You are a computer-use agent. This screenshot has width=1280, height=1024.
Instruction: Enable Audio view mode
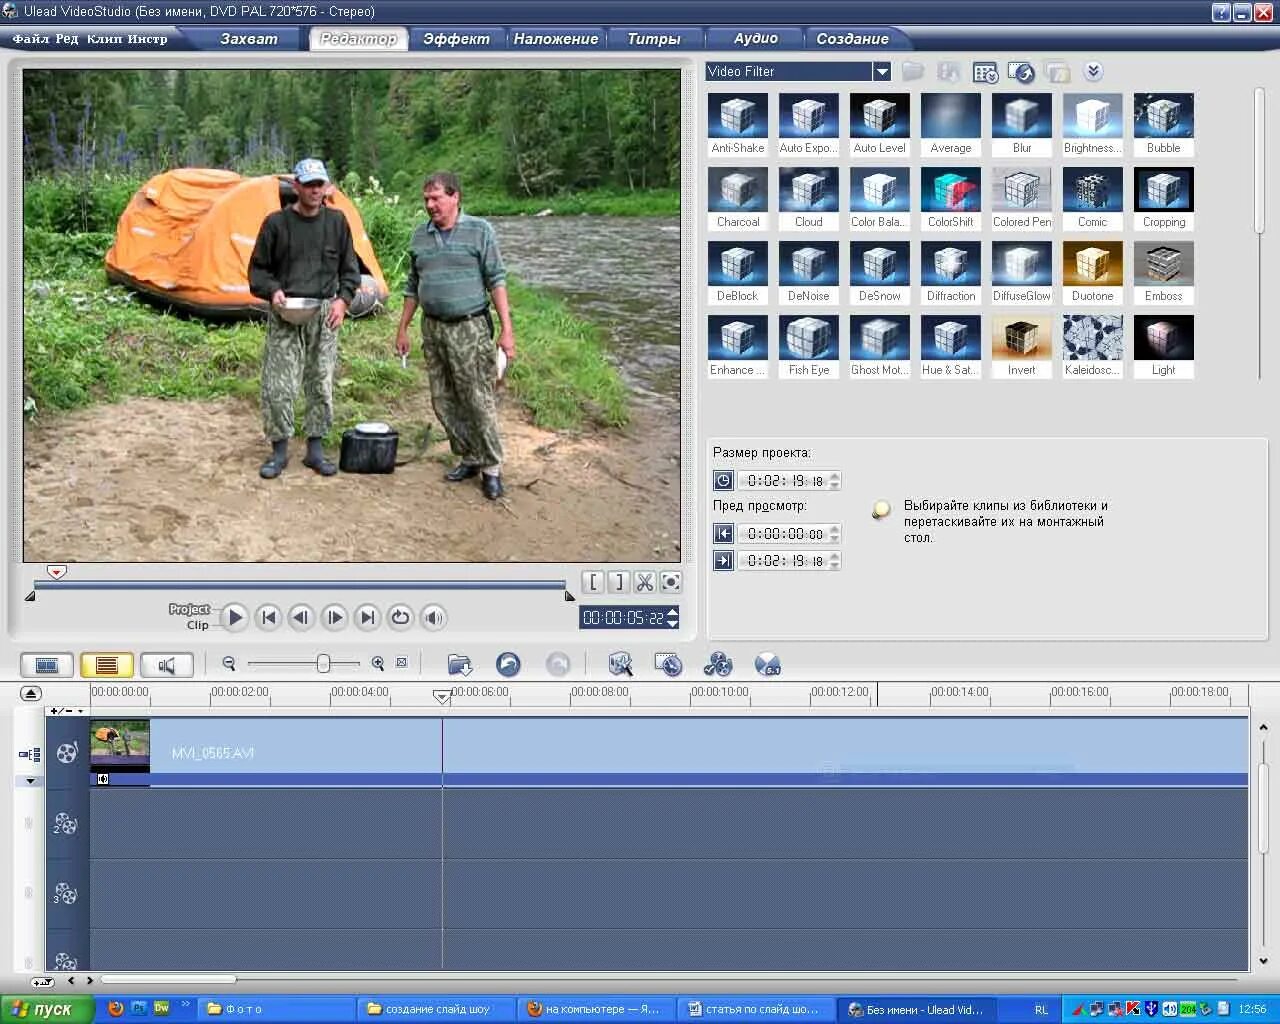[x=167, y=663]
